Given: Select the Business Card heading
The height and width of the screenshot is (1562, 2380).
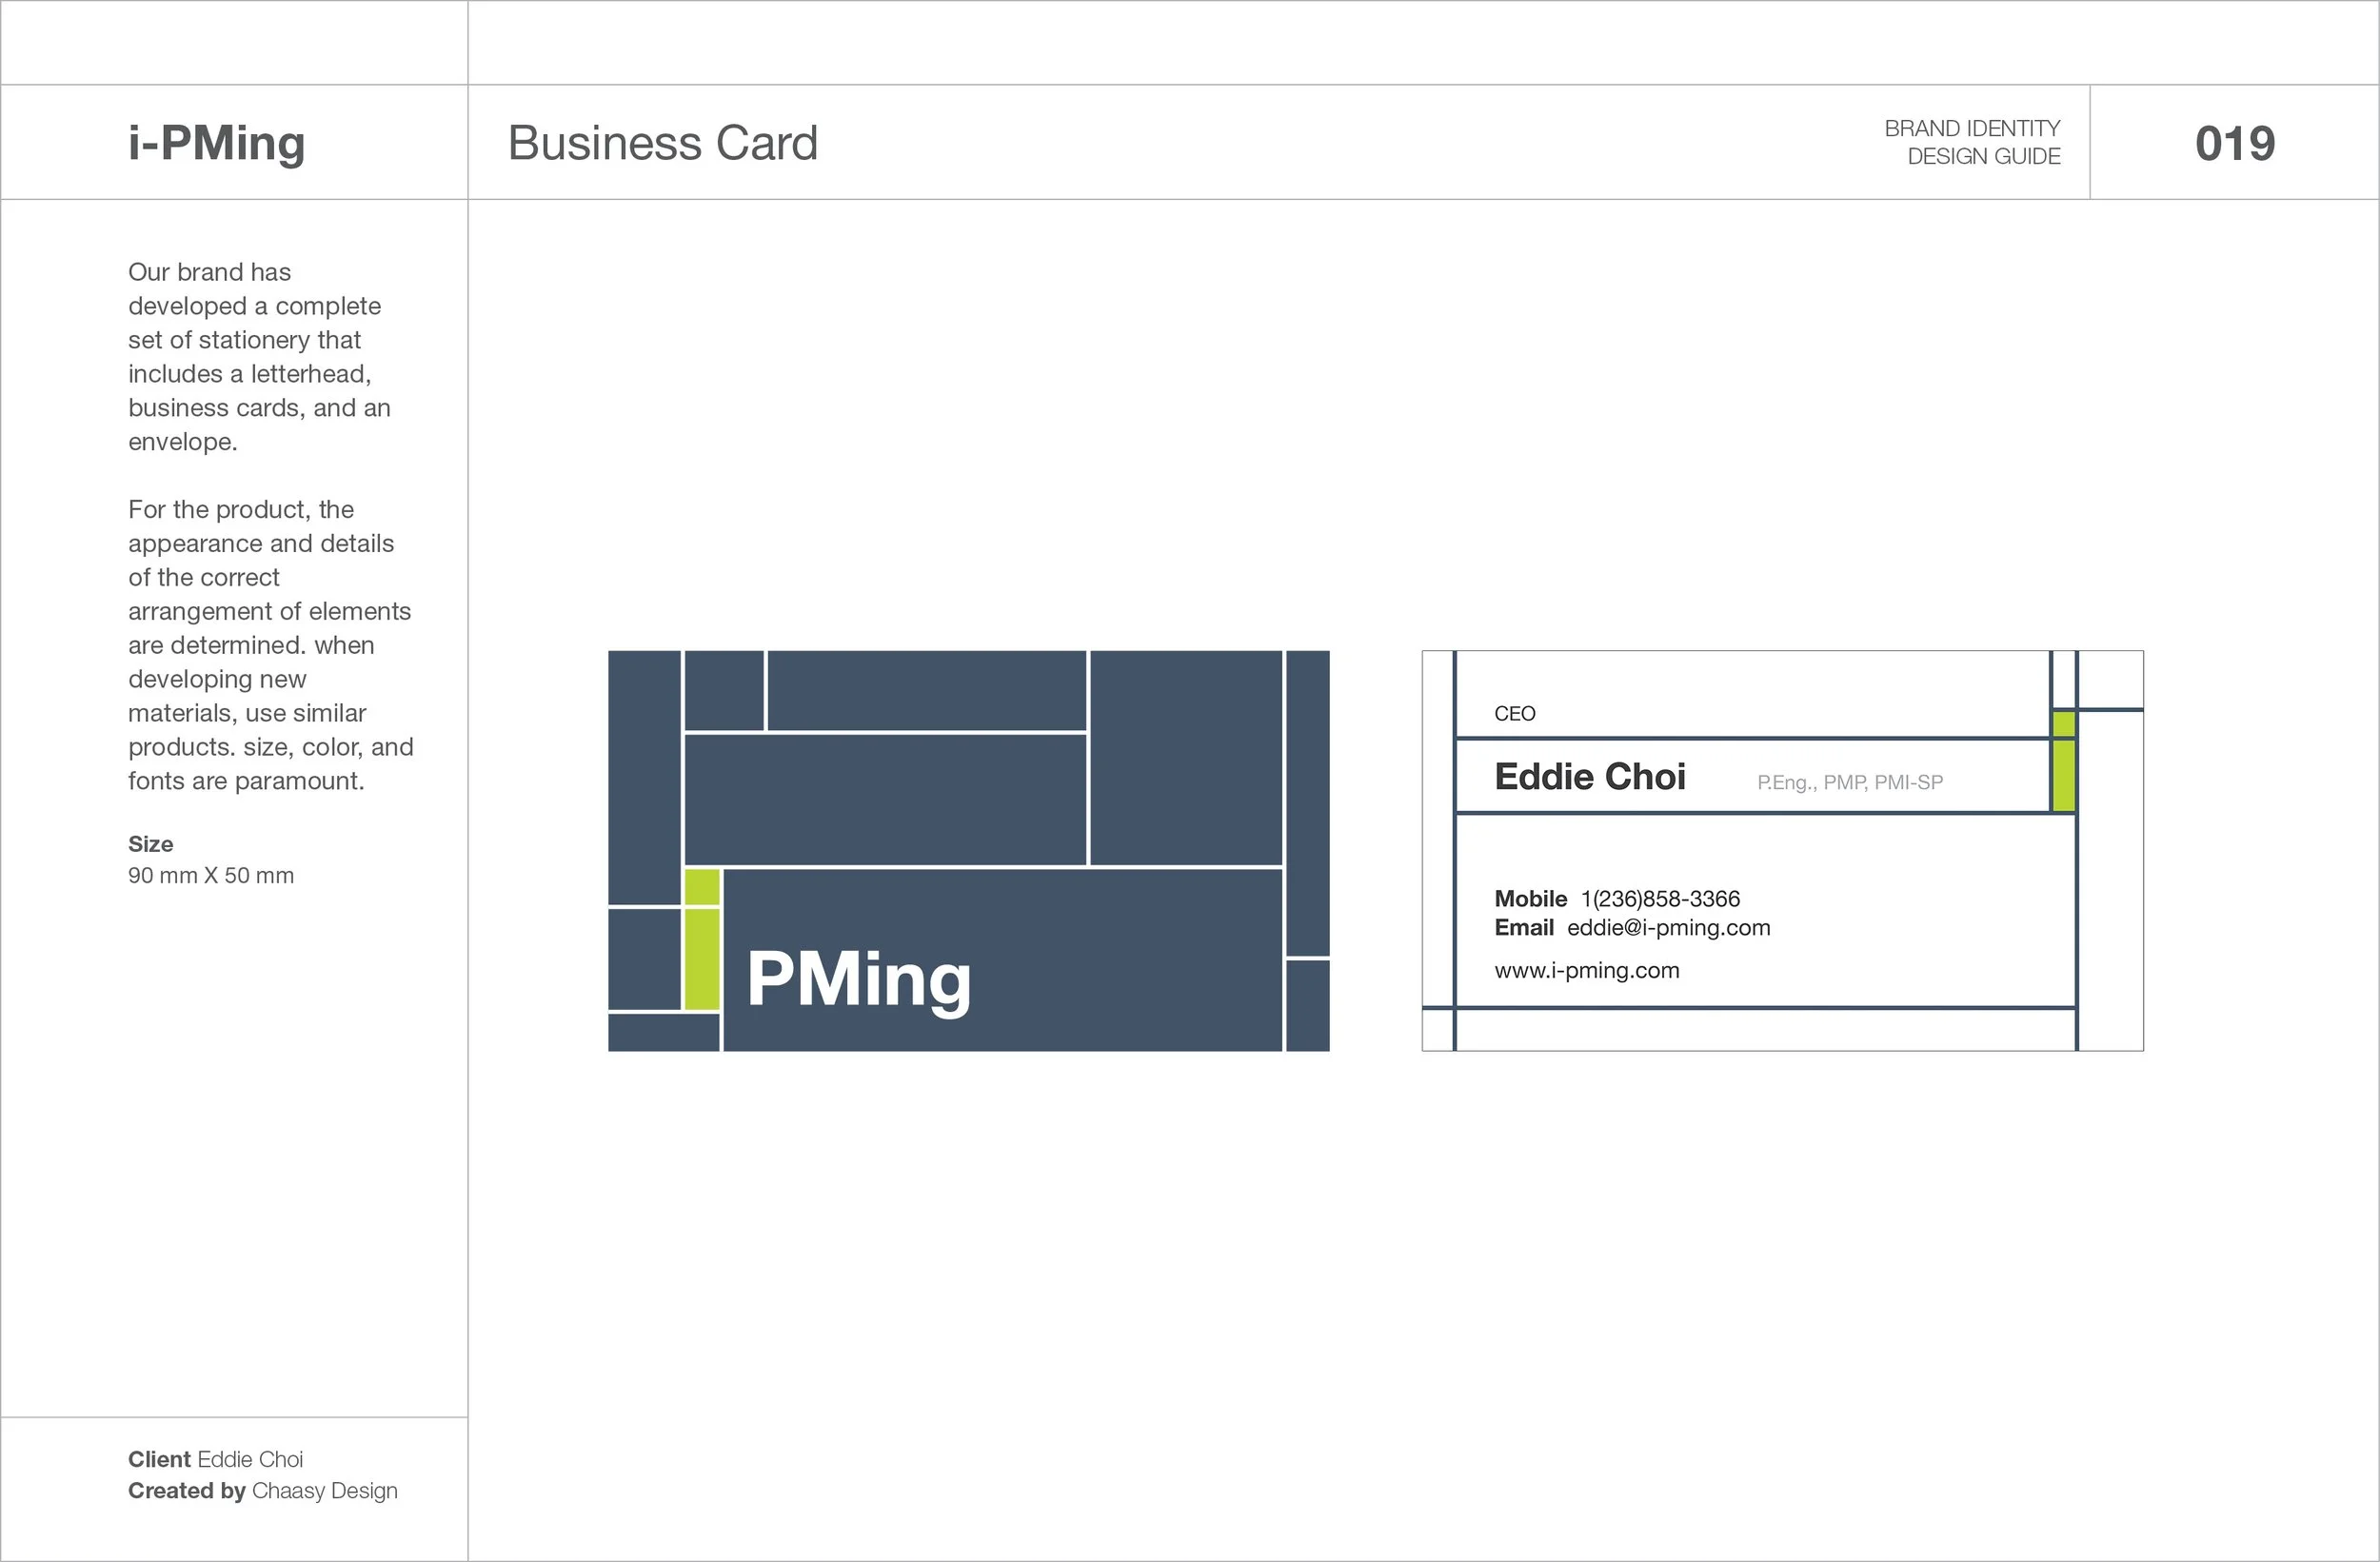Looking at the screenshot, I should [662, 143].
